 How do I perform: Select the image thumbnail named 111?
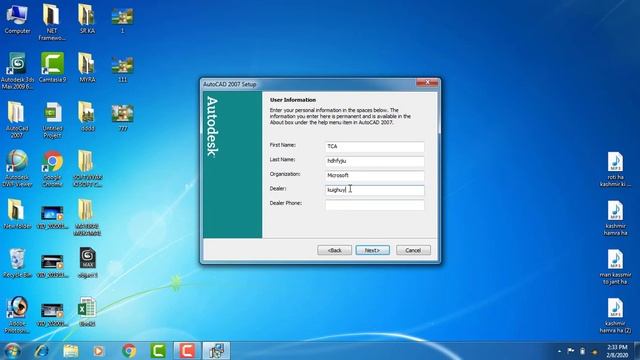coord(122,69)
